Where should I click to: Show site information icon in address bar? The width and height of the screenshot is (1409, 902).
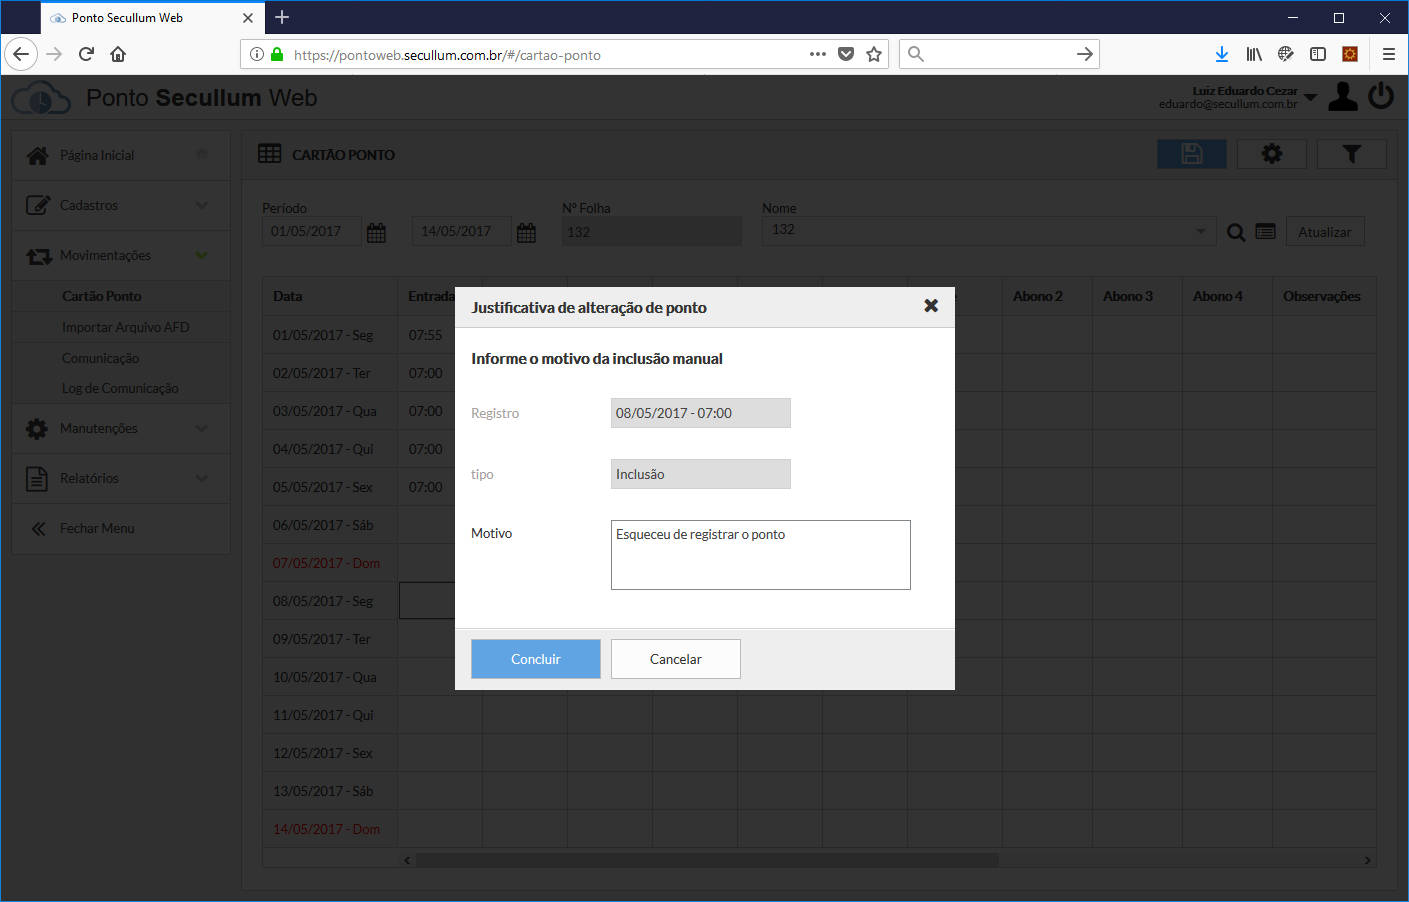(x=257, y=54)
